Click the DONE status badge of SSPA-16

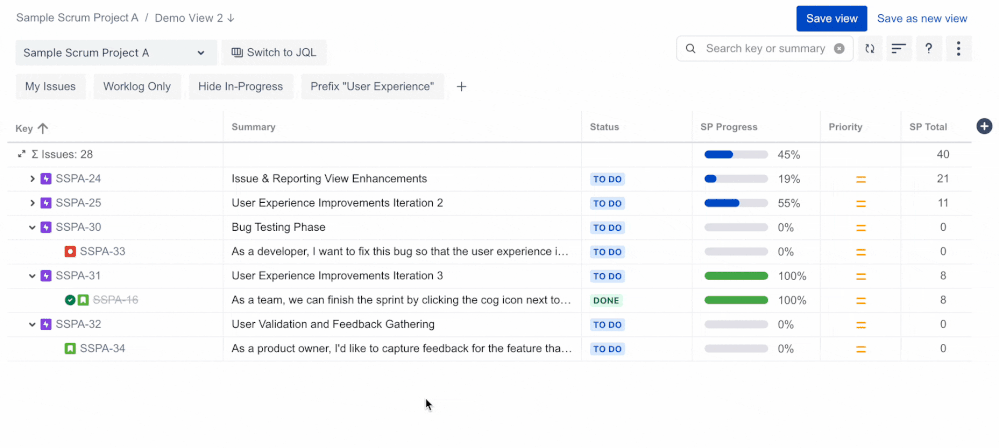click(x=606, y=300)
